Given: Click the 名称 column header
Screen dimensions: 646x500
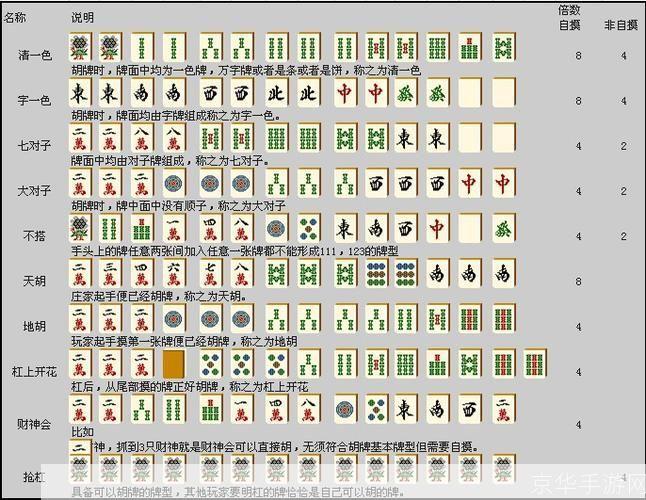Looking at the screenshot, I should tap(15, 17).
